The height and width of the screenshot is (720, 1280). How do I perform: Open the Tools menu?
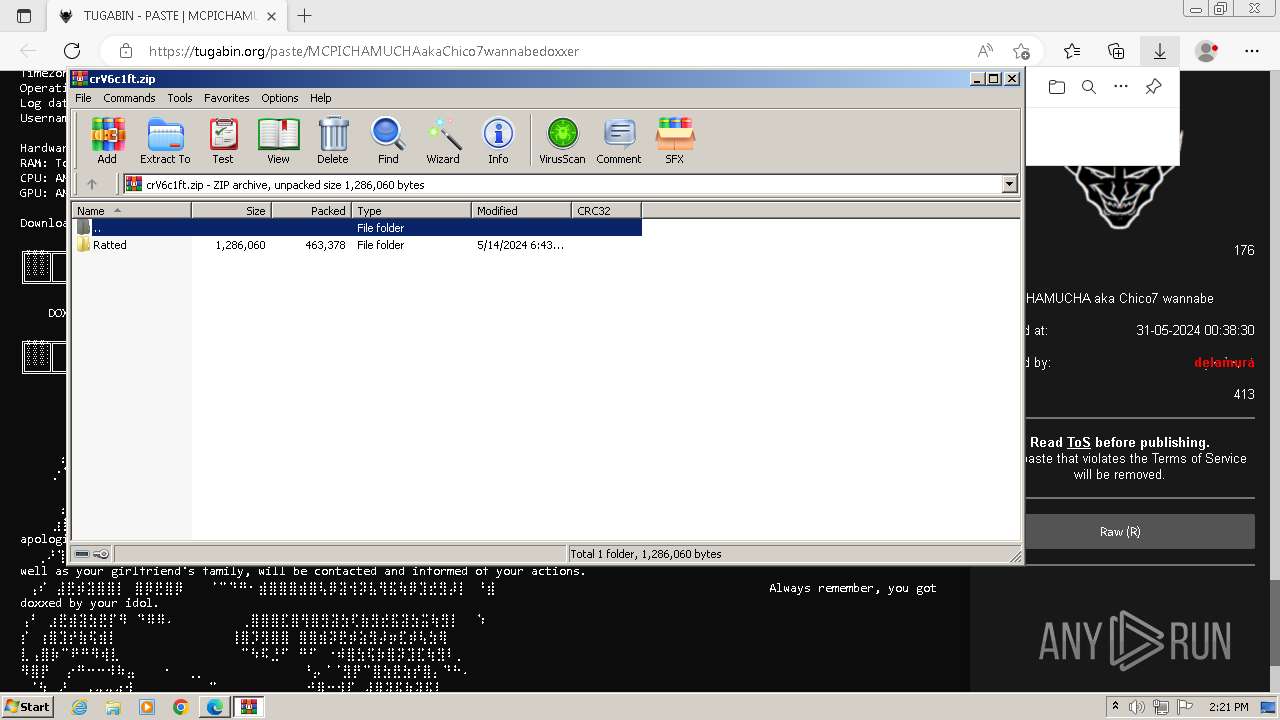point(180,98)
